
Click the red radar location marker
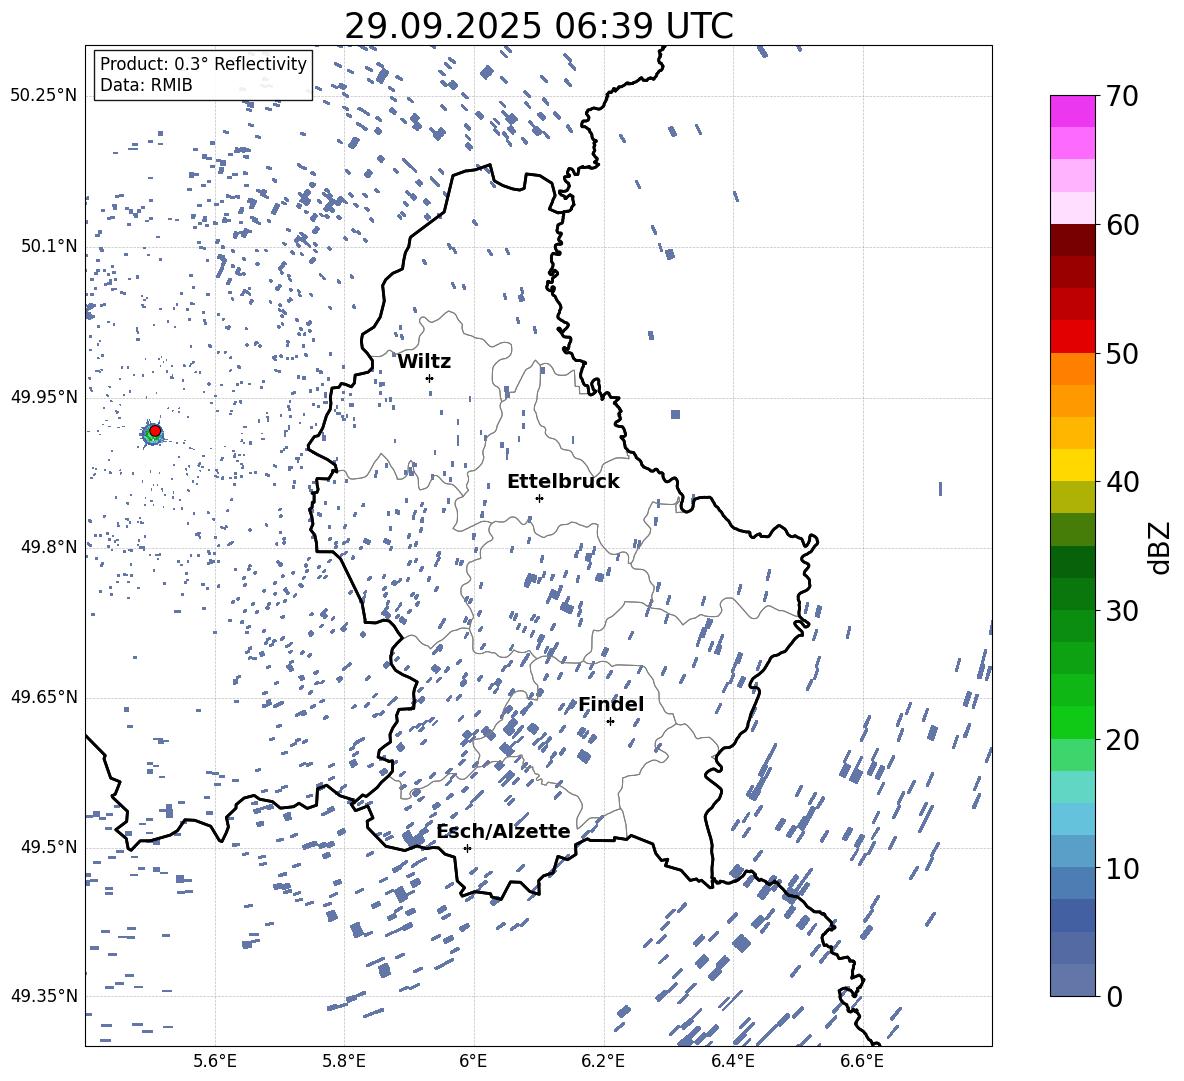[155, 431]
